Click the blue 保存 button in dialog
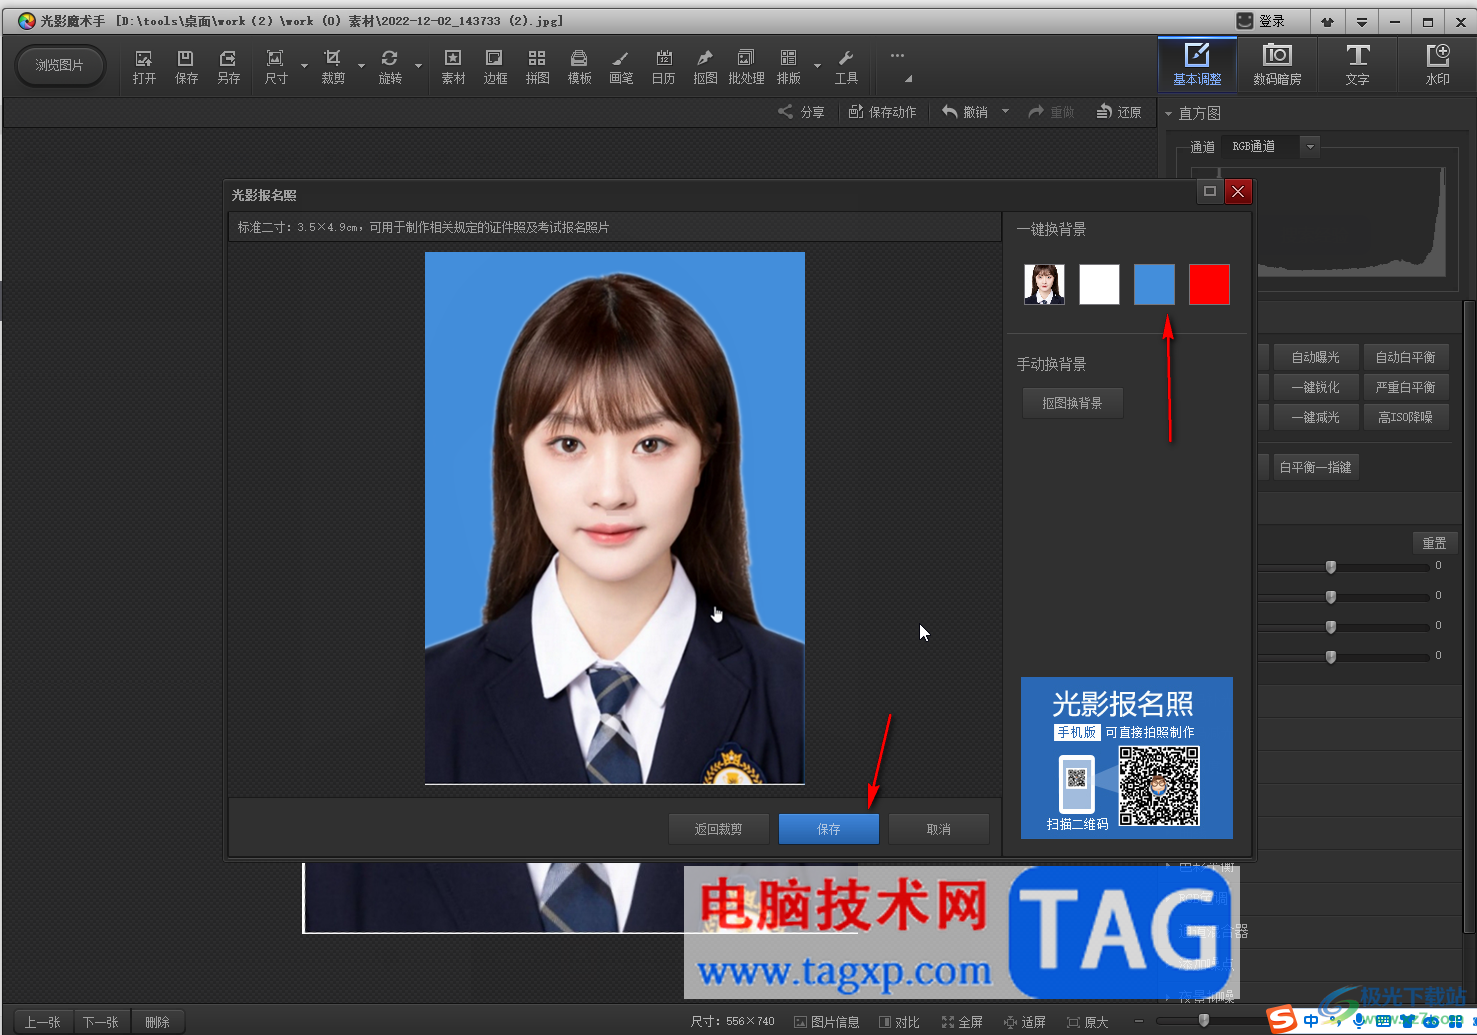This screenshot has width=1477, height=1035. 828,829
